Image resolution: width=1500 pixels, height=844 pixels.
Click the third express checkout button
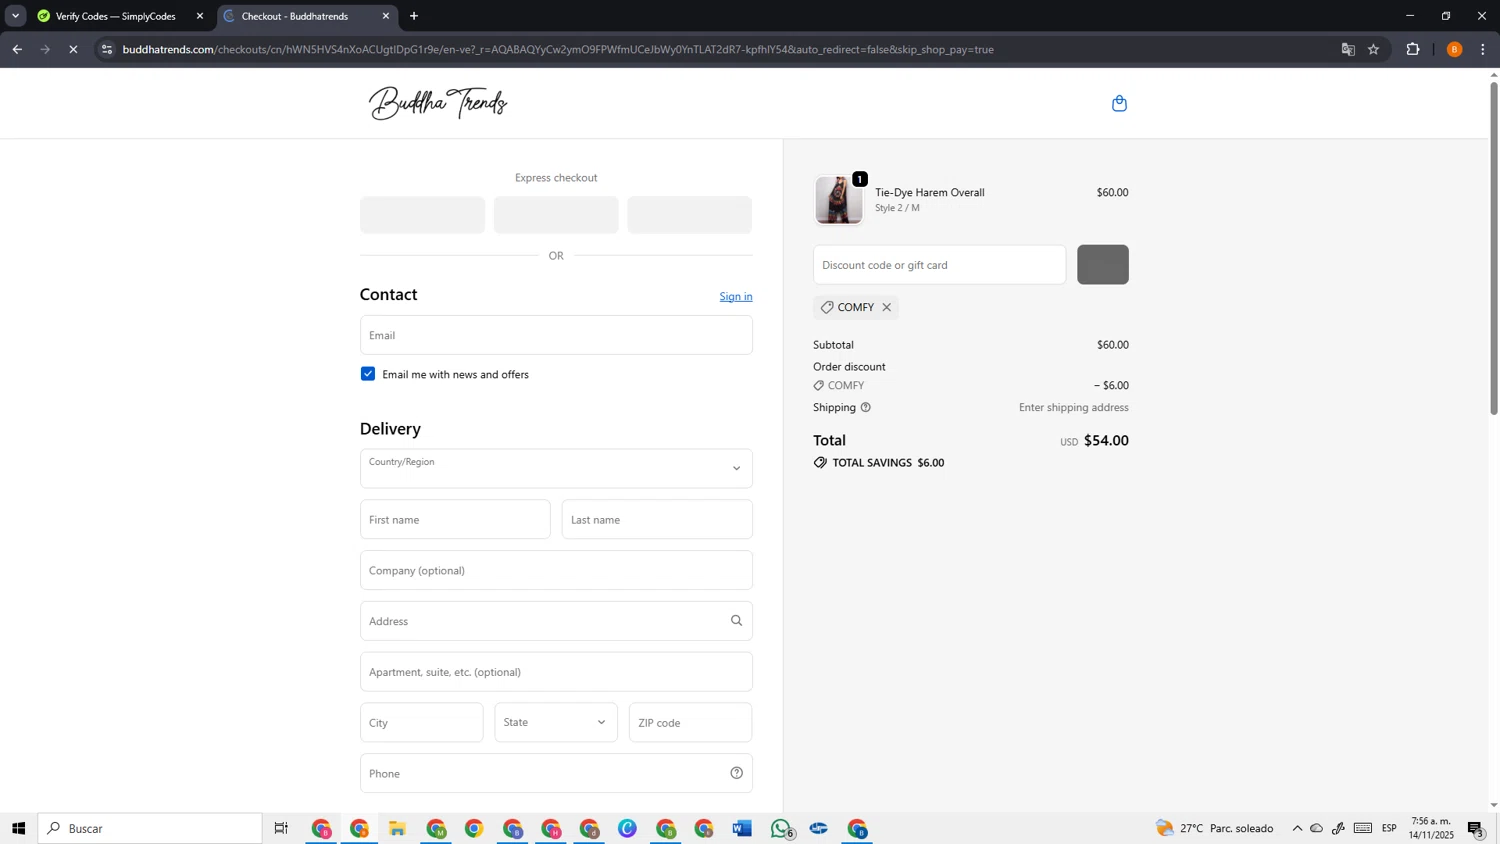tap(689, 215)
